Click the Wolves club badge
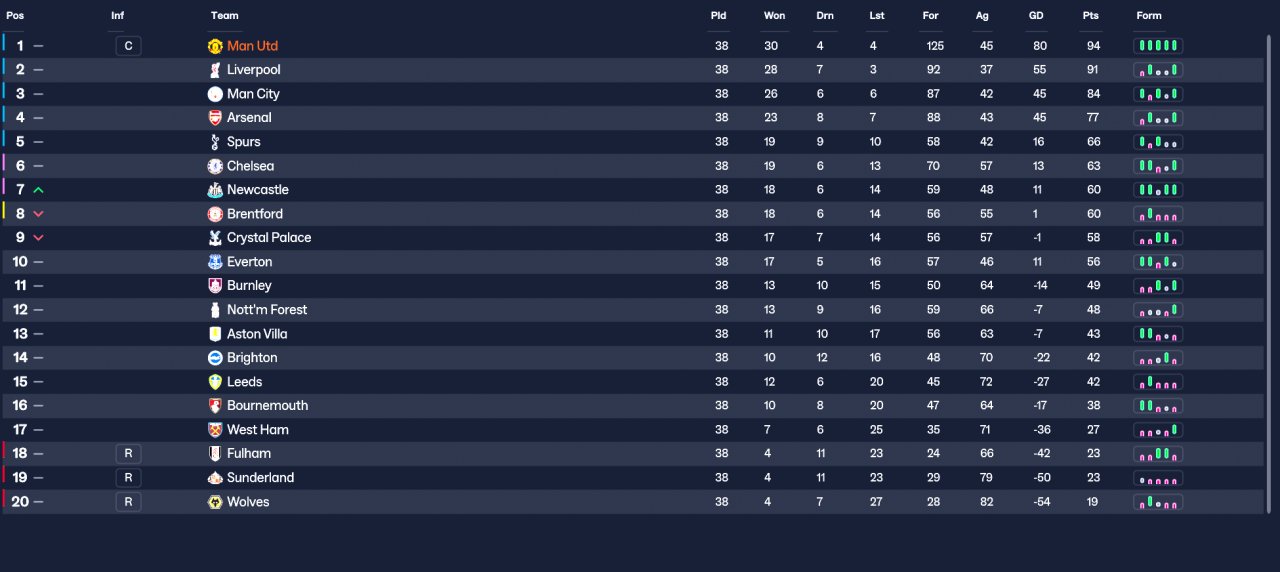Image resolution: width=1280 pixels, height=572 pixels. coord(215,502)
